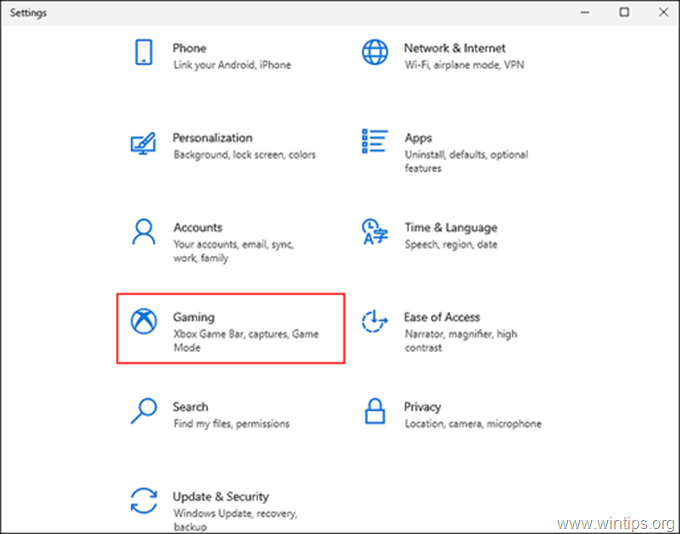
Task: Click 'Speech, region, date' text
Action: [451, 245]
